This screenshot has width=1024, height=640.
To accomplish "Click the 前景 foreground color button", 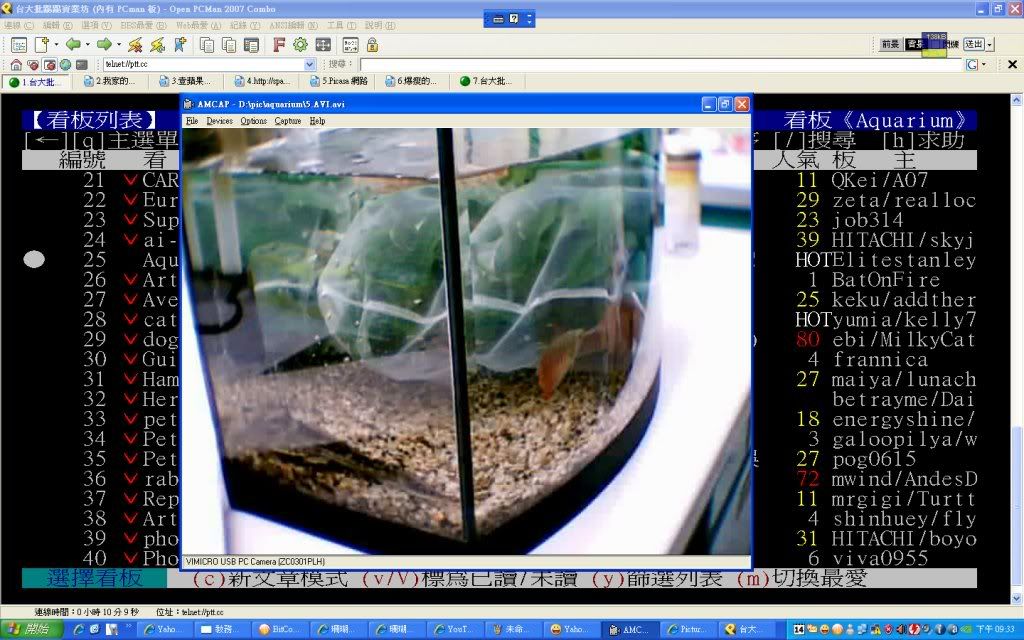I will [890, 44].
